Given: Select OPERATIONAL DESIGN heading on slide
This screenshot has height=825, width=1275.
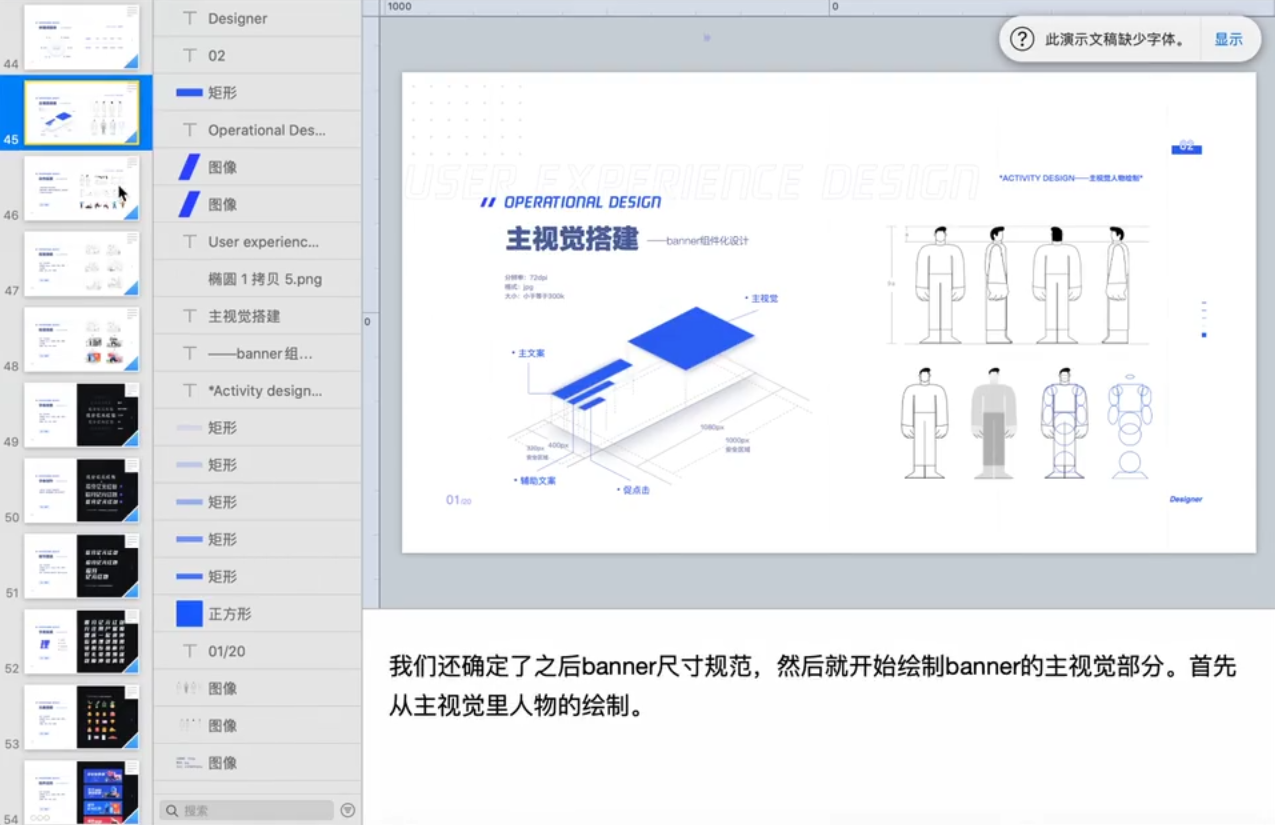Looking at the screenshot, I should (582, 202).
